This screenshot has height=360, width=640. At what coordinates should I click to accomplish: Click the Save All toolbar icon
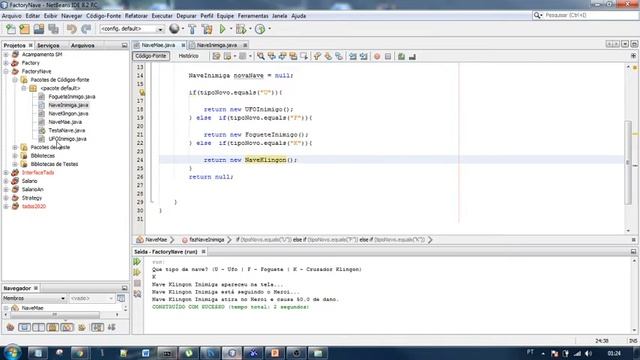pyautogui.click(x=53, y=29)
